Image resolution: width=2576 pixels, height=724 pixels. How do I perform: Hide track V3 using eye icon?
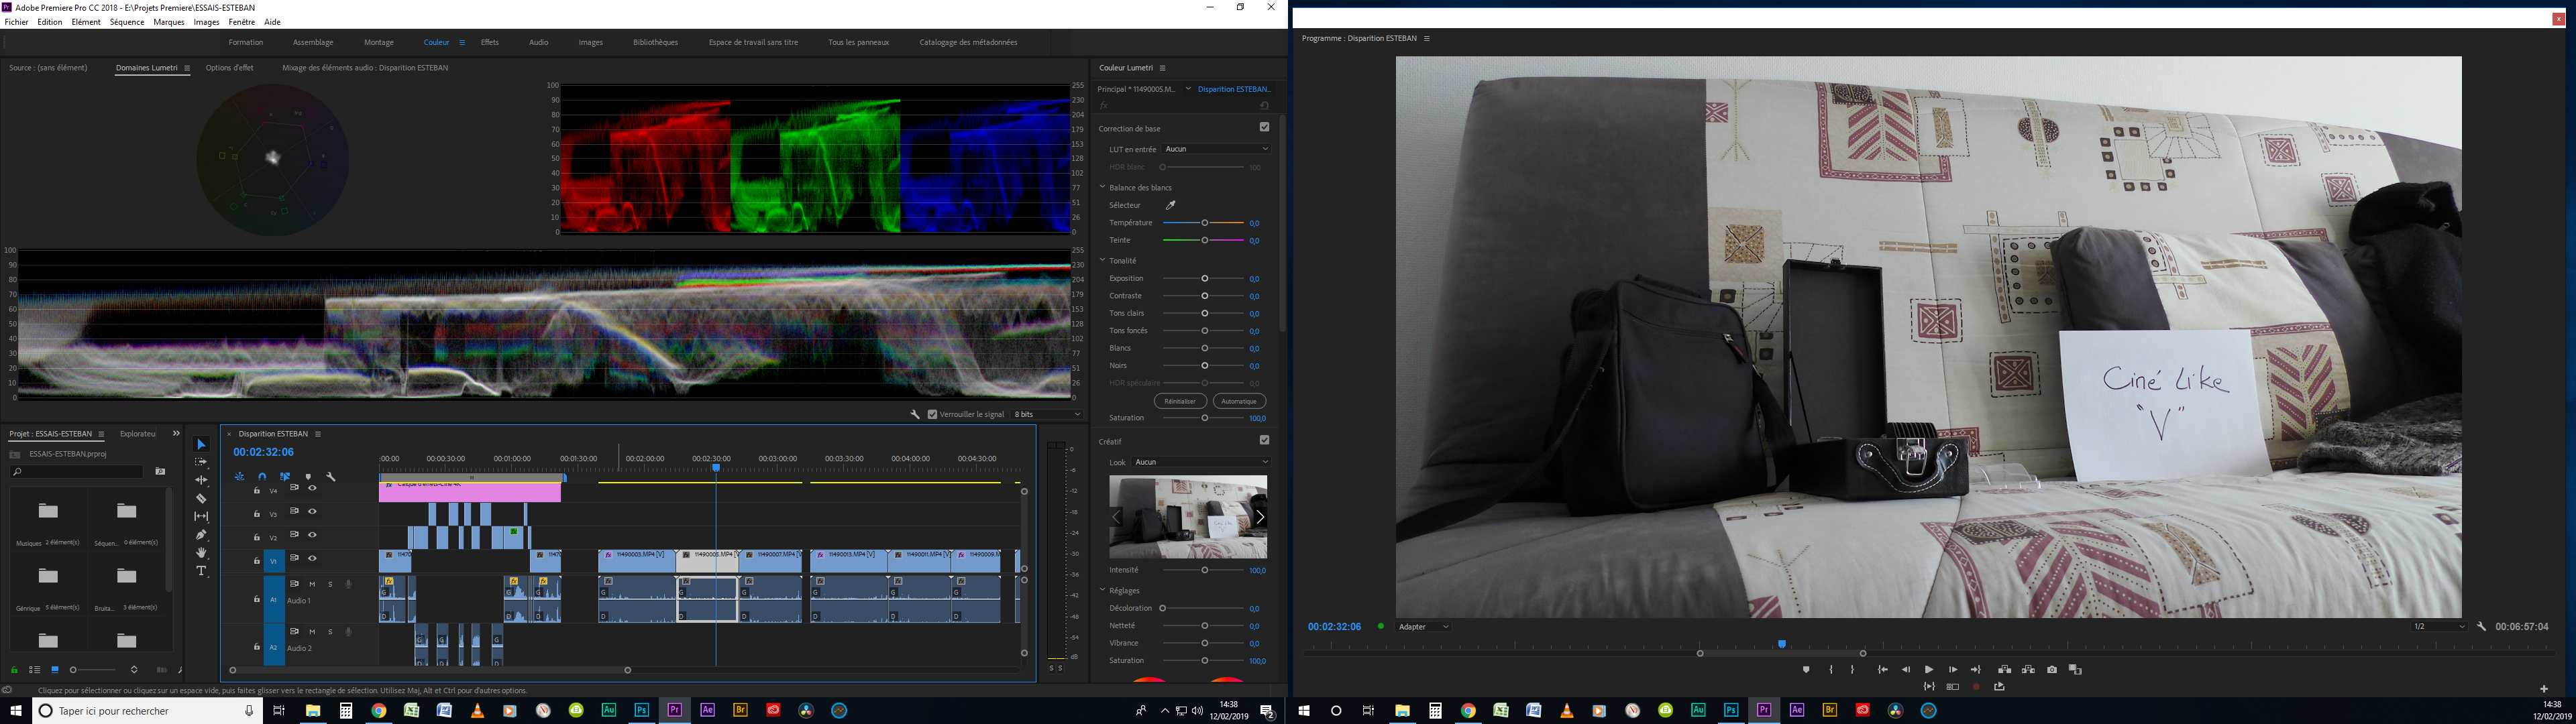[x=312, y=511]
